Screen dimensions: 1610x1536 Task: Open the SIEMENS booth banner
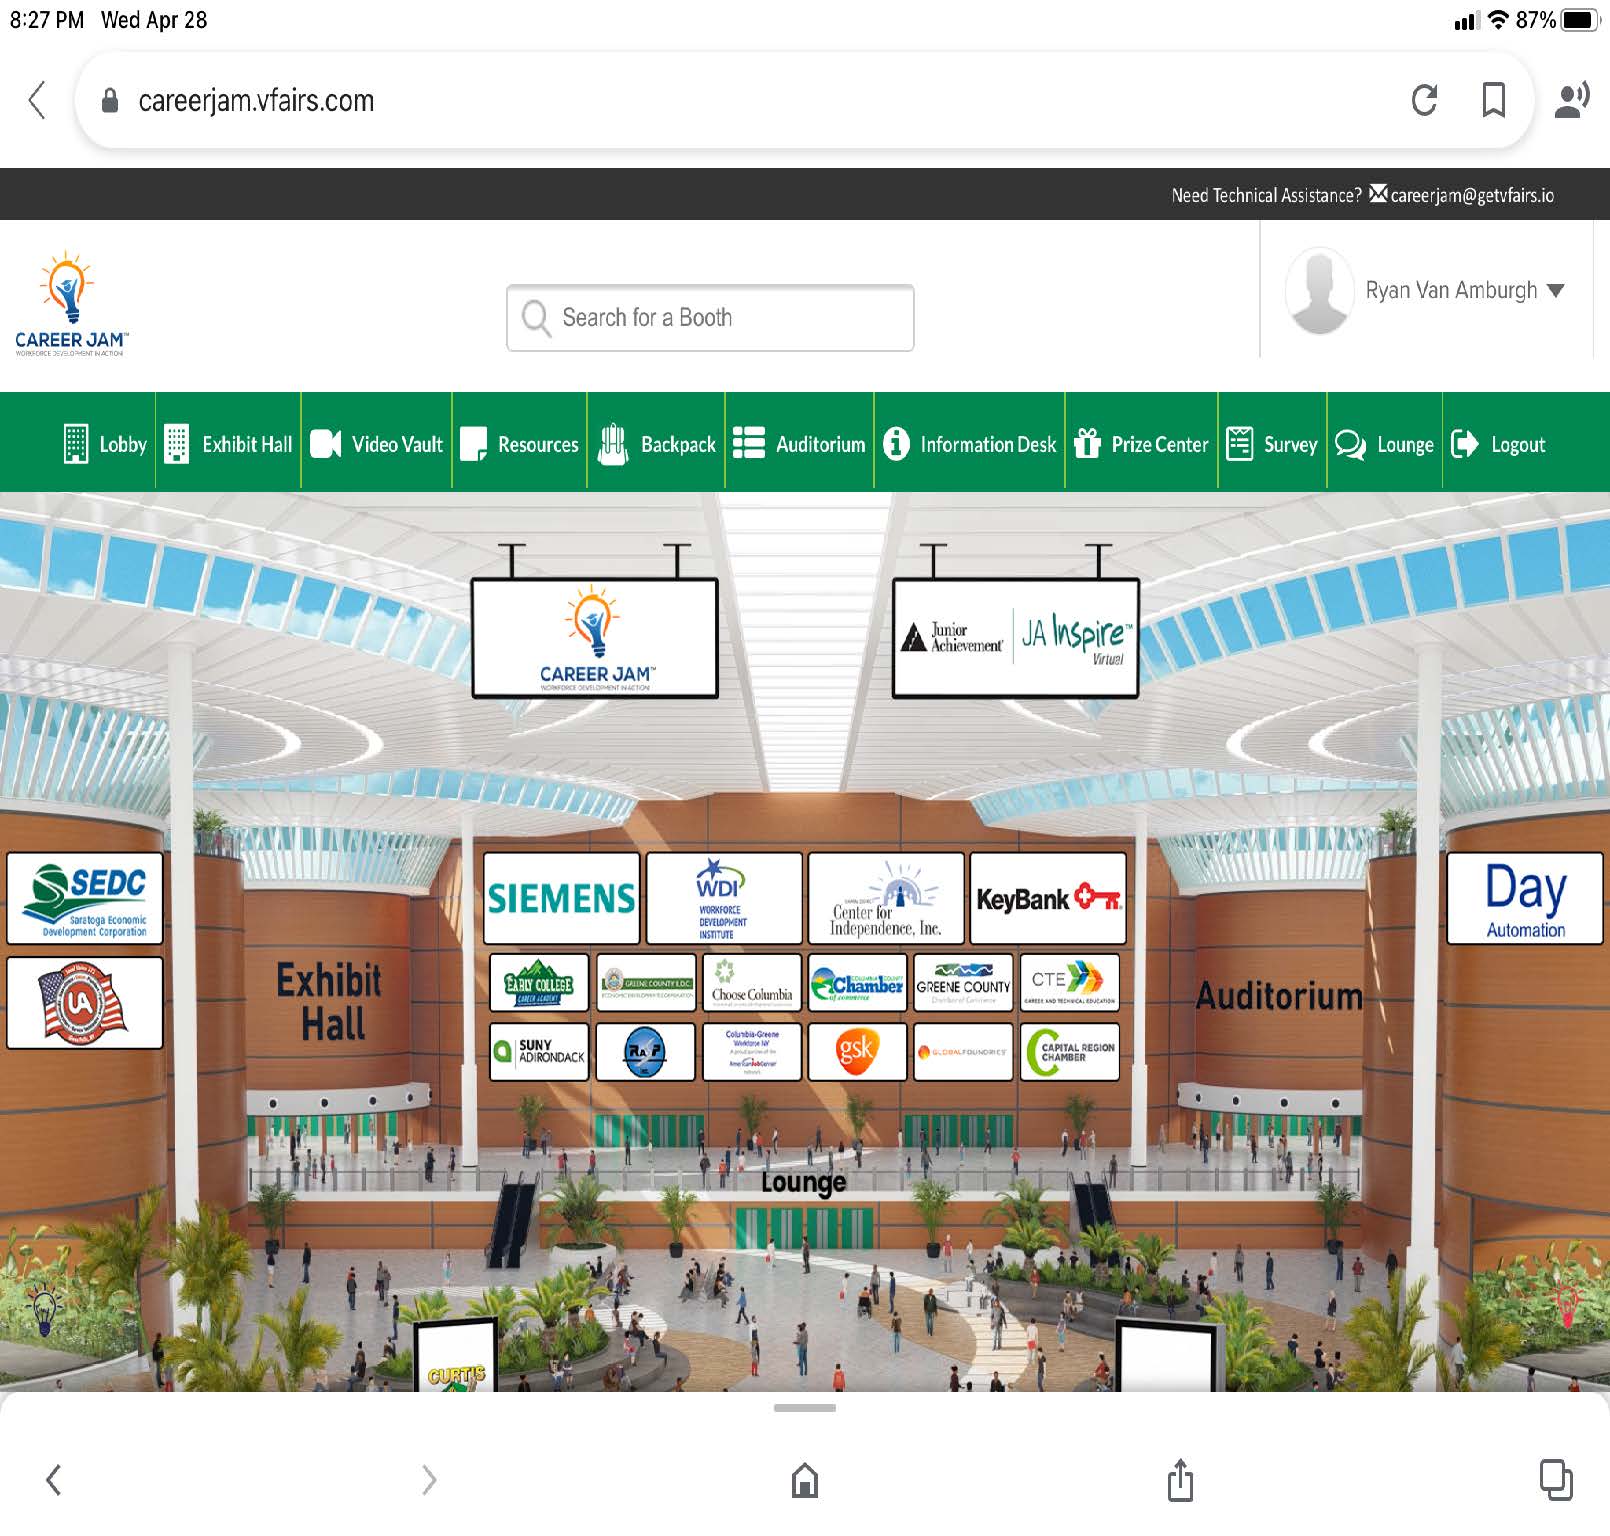pos(561,898)
